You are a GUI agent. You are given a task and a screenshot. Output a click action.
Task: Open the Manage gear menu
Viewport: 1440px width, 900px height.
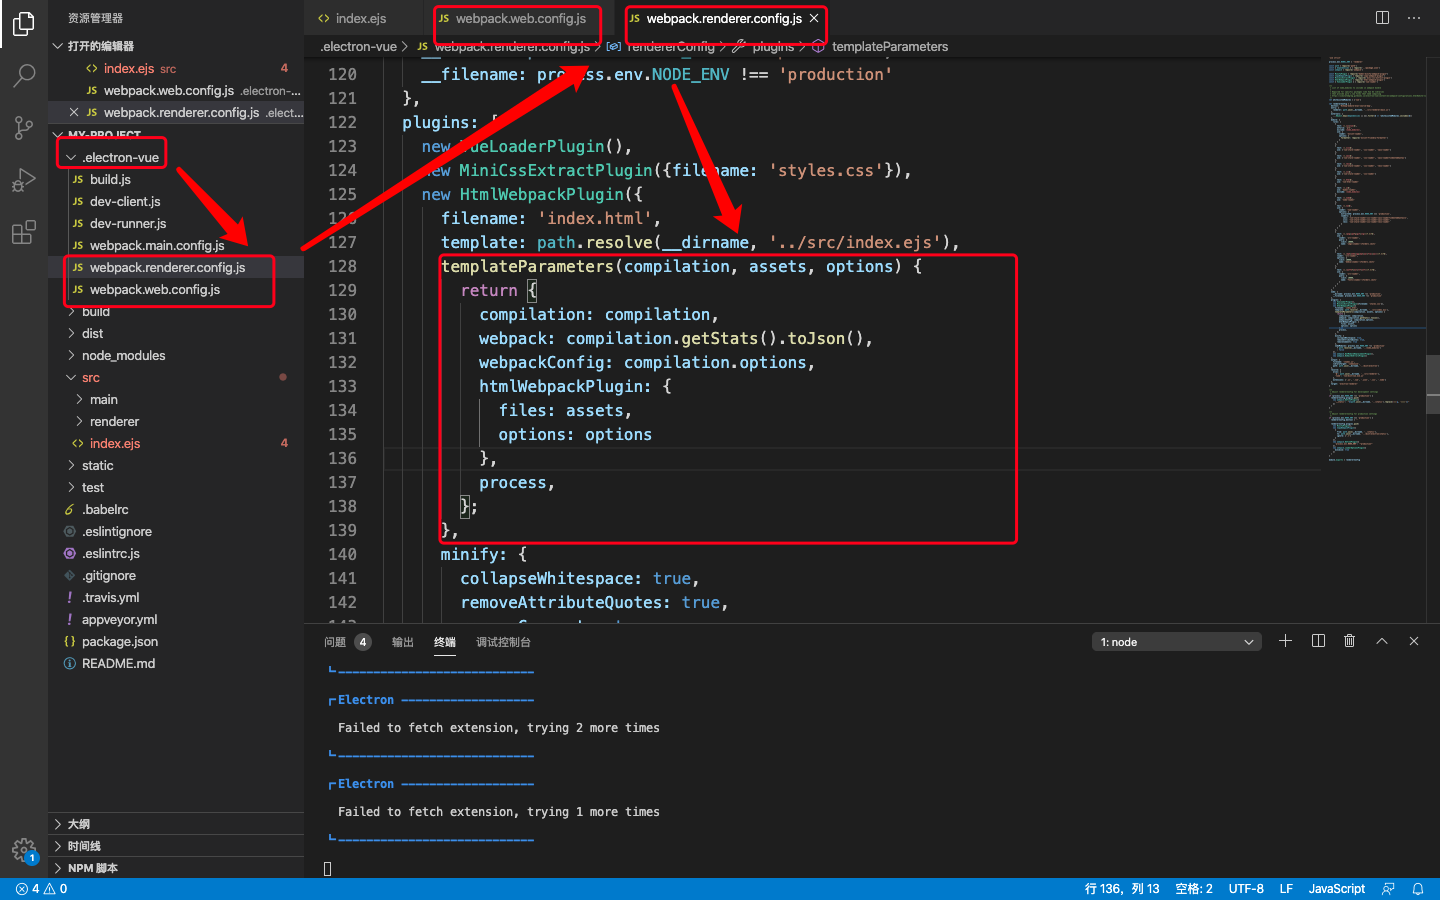[24, 850]
